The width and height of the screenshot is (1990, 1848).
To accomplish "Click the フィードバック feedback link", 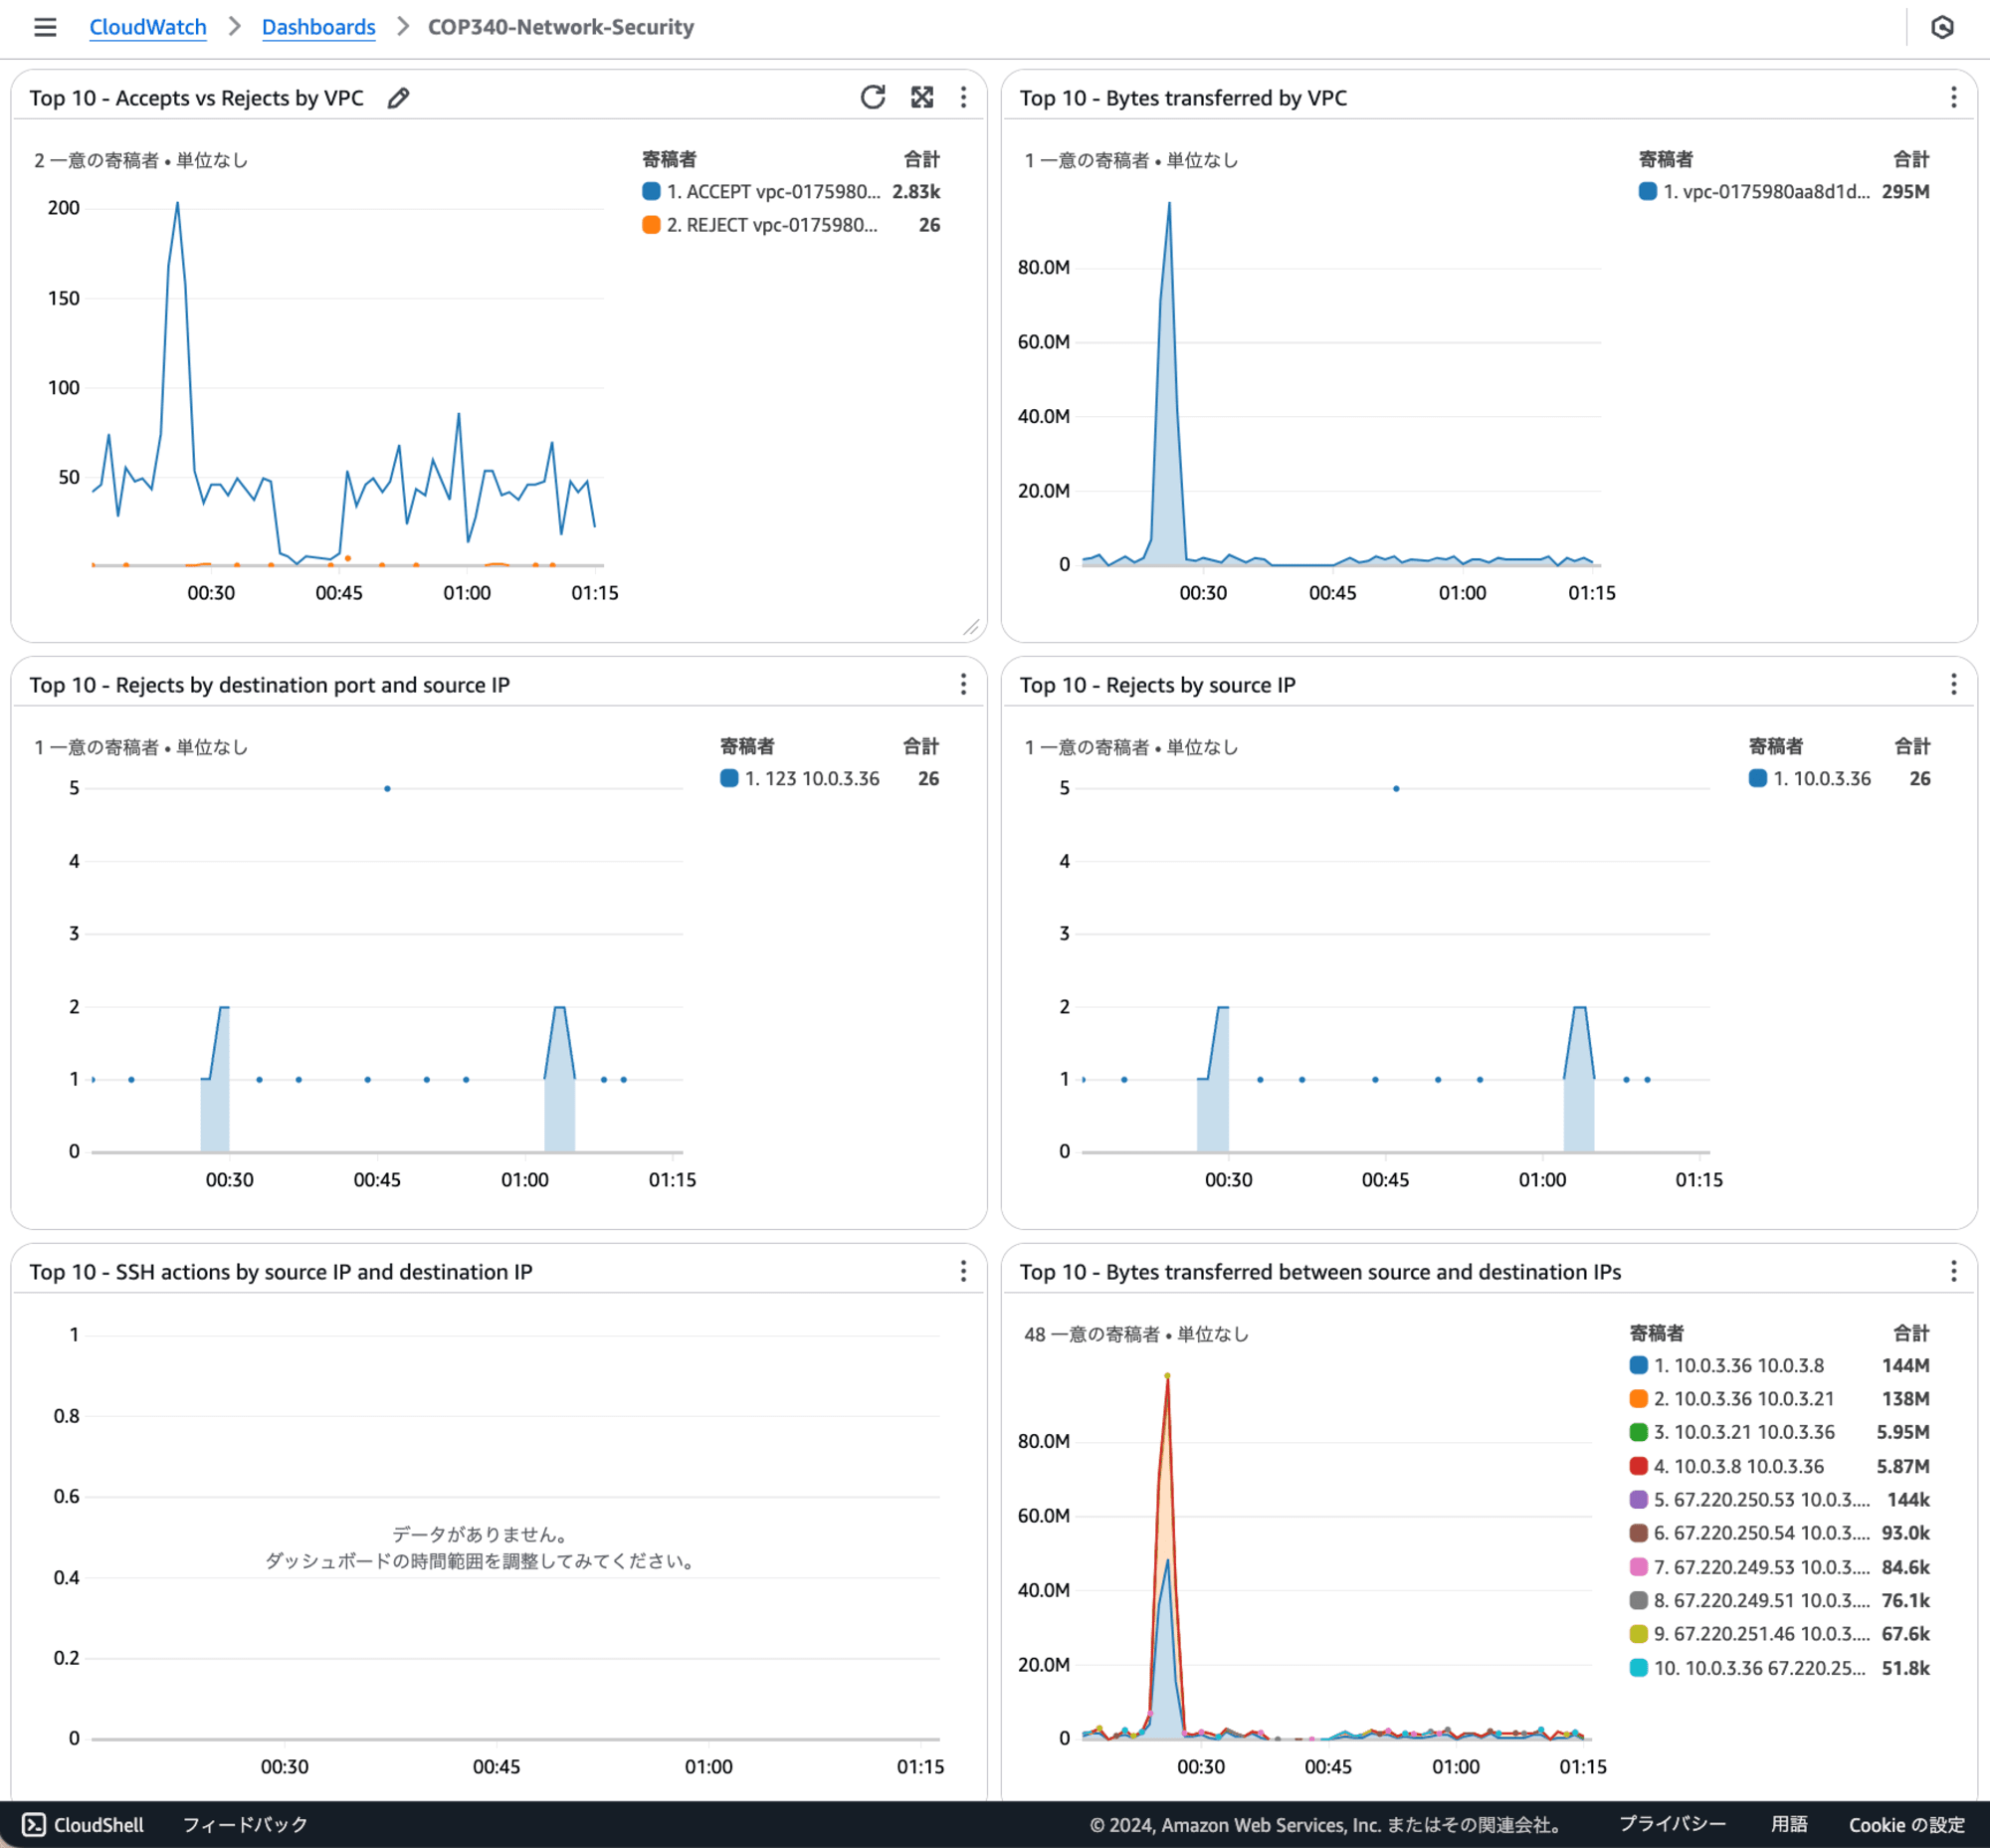I will tap(245, 1825).
